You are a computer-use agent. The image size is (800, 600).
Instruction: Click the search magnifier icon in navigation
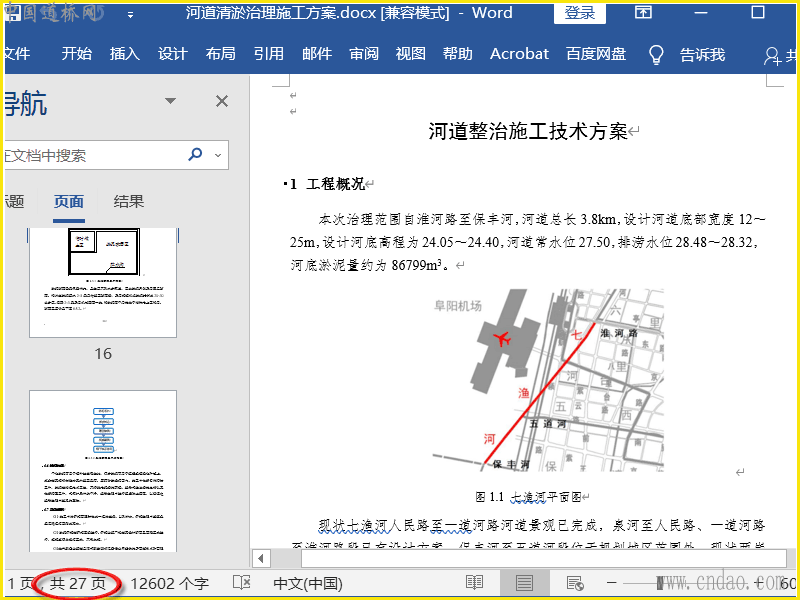point(195,155)
